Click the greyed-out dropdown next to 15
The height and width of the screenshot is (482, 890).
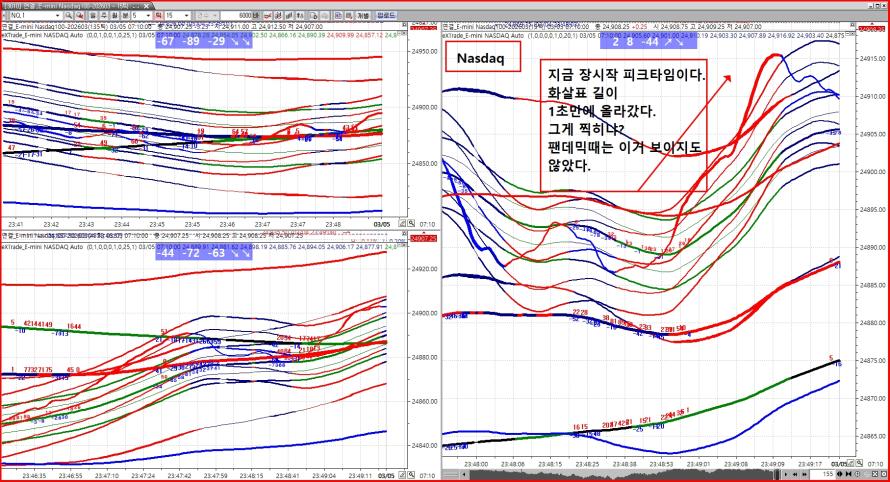tap(207, 15)
